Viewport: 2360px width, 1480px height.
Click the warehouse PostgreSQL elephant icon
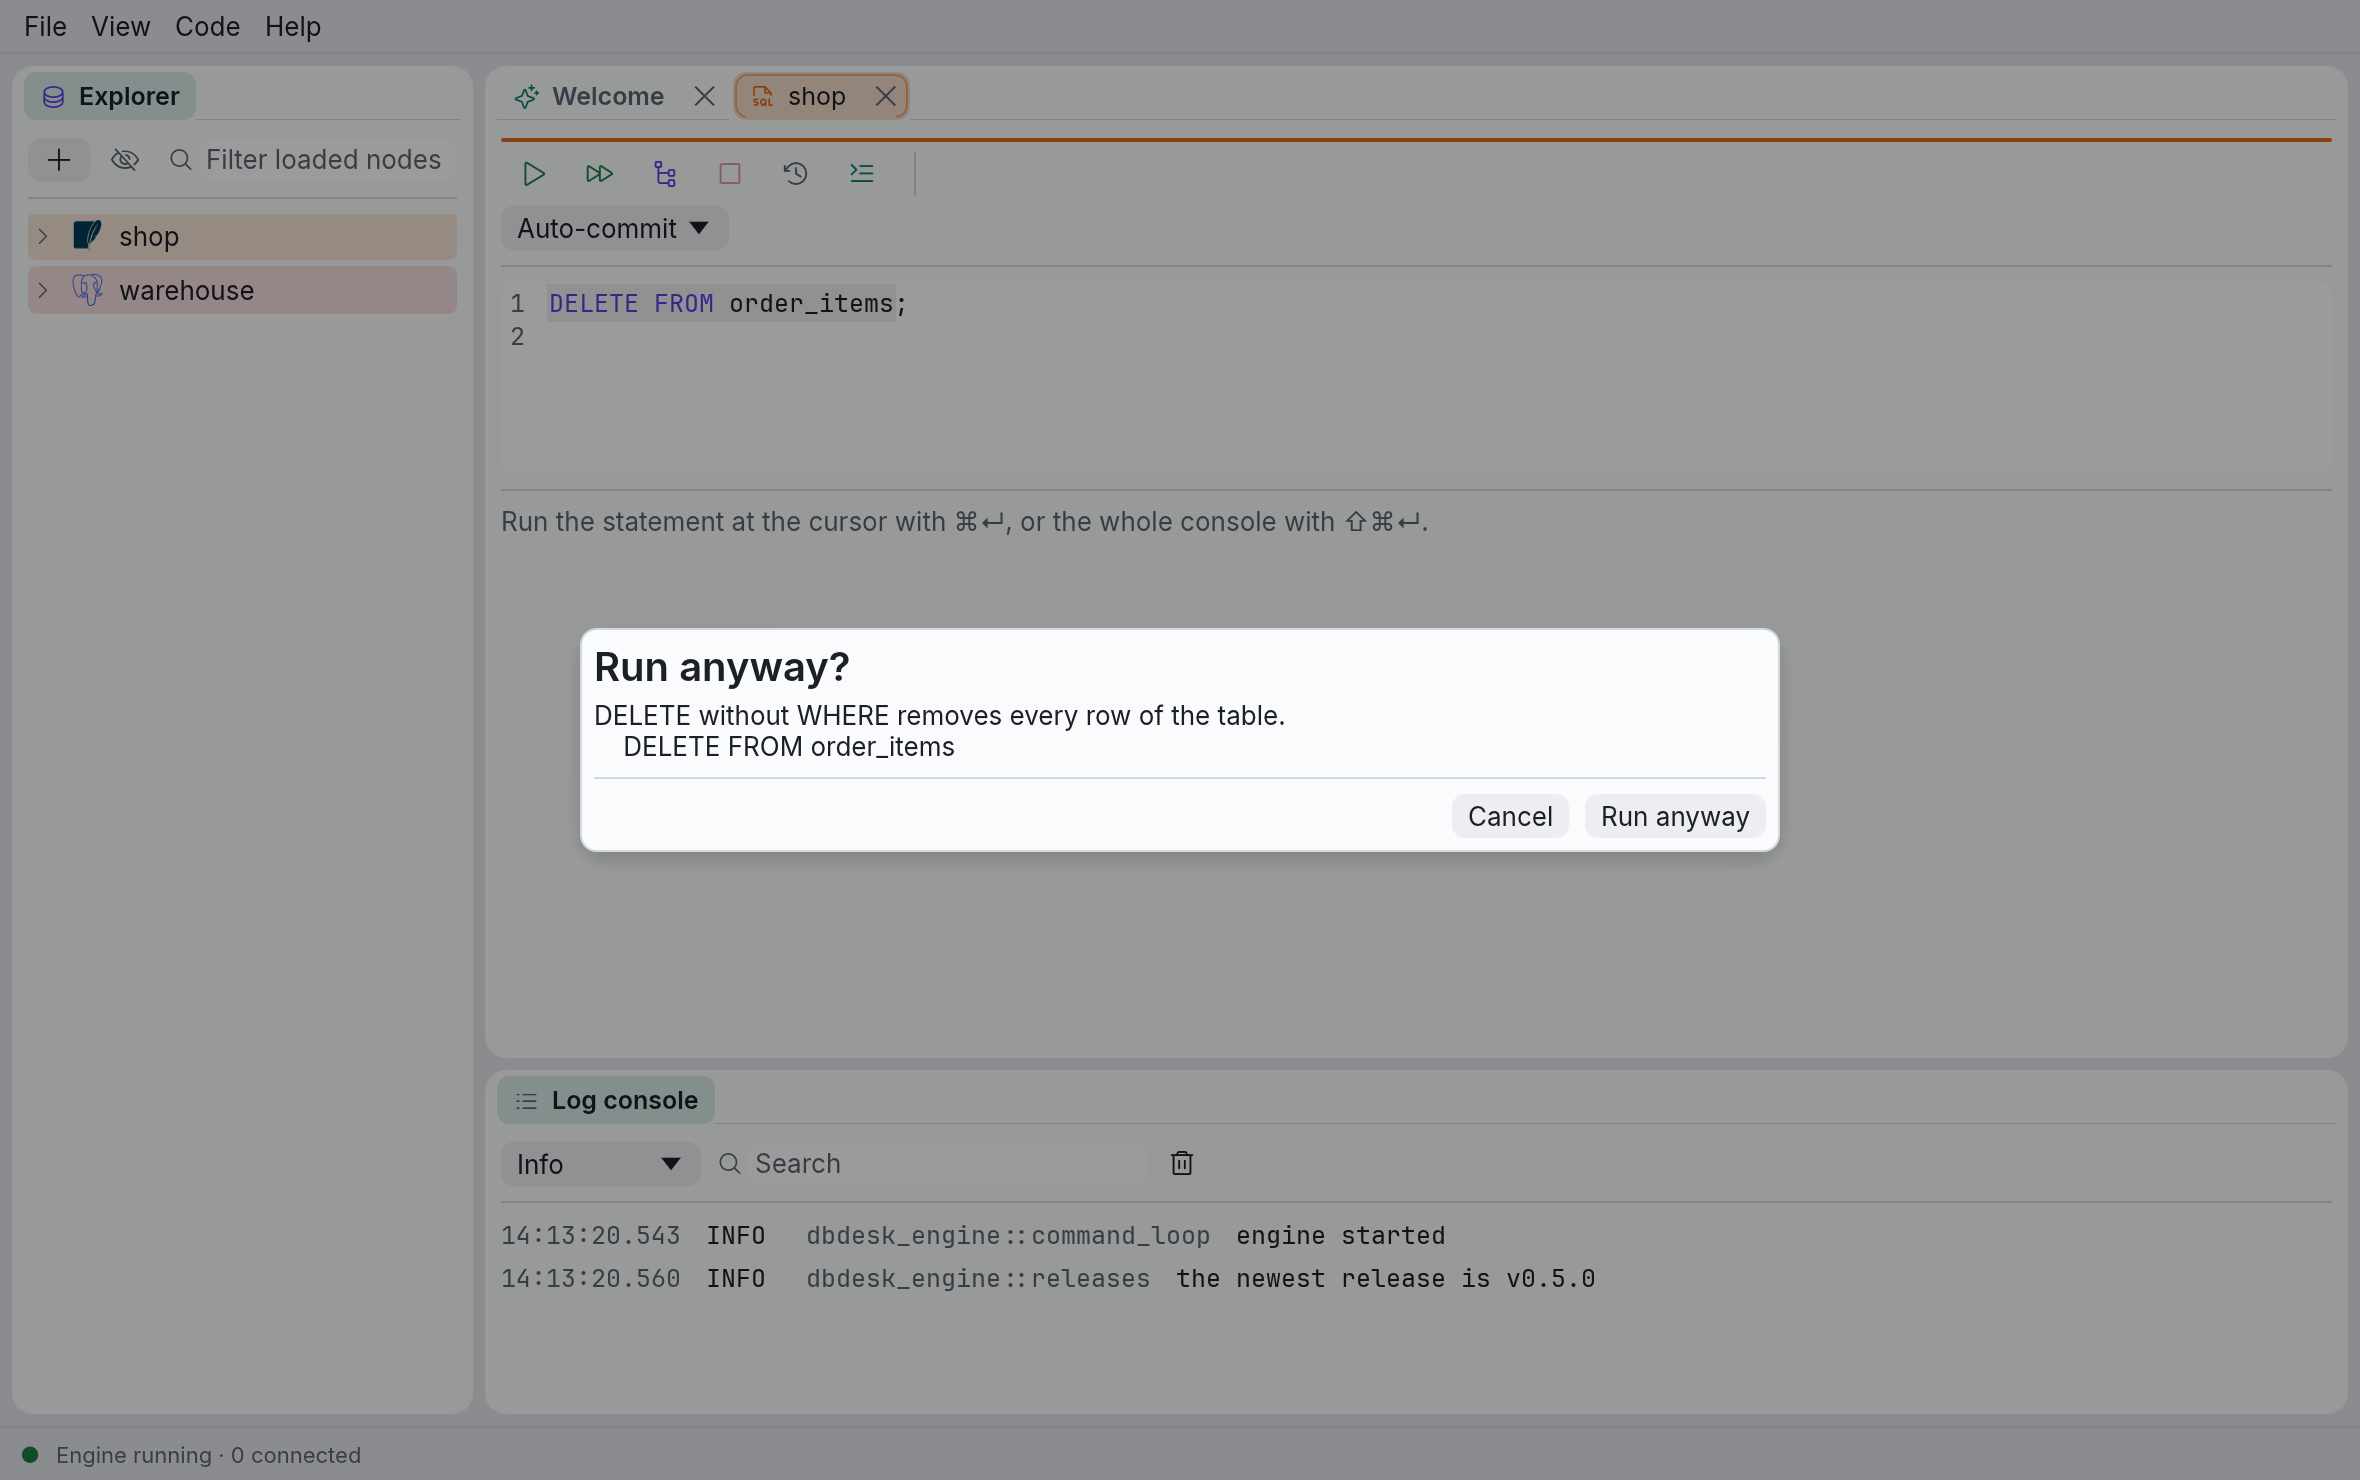(88, 290)
